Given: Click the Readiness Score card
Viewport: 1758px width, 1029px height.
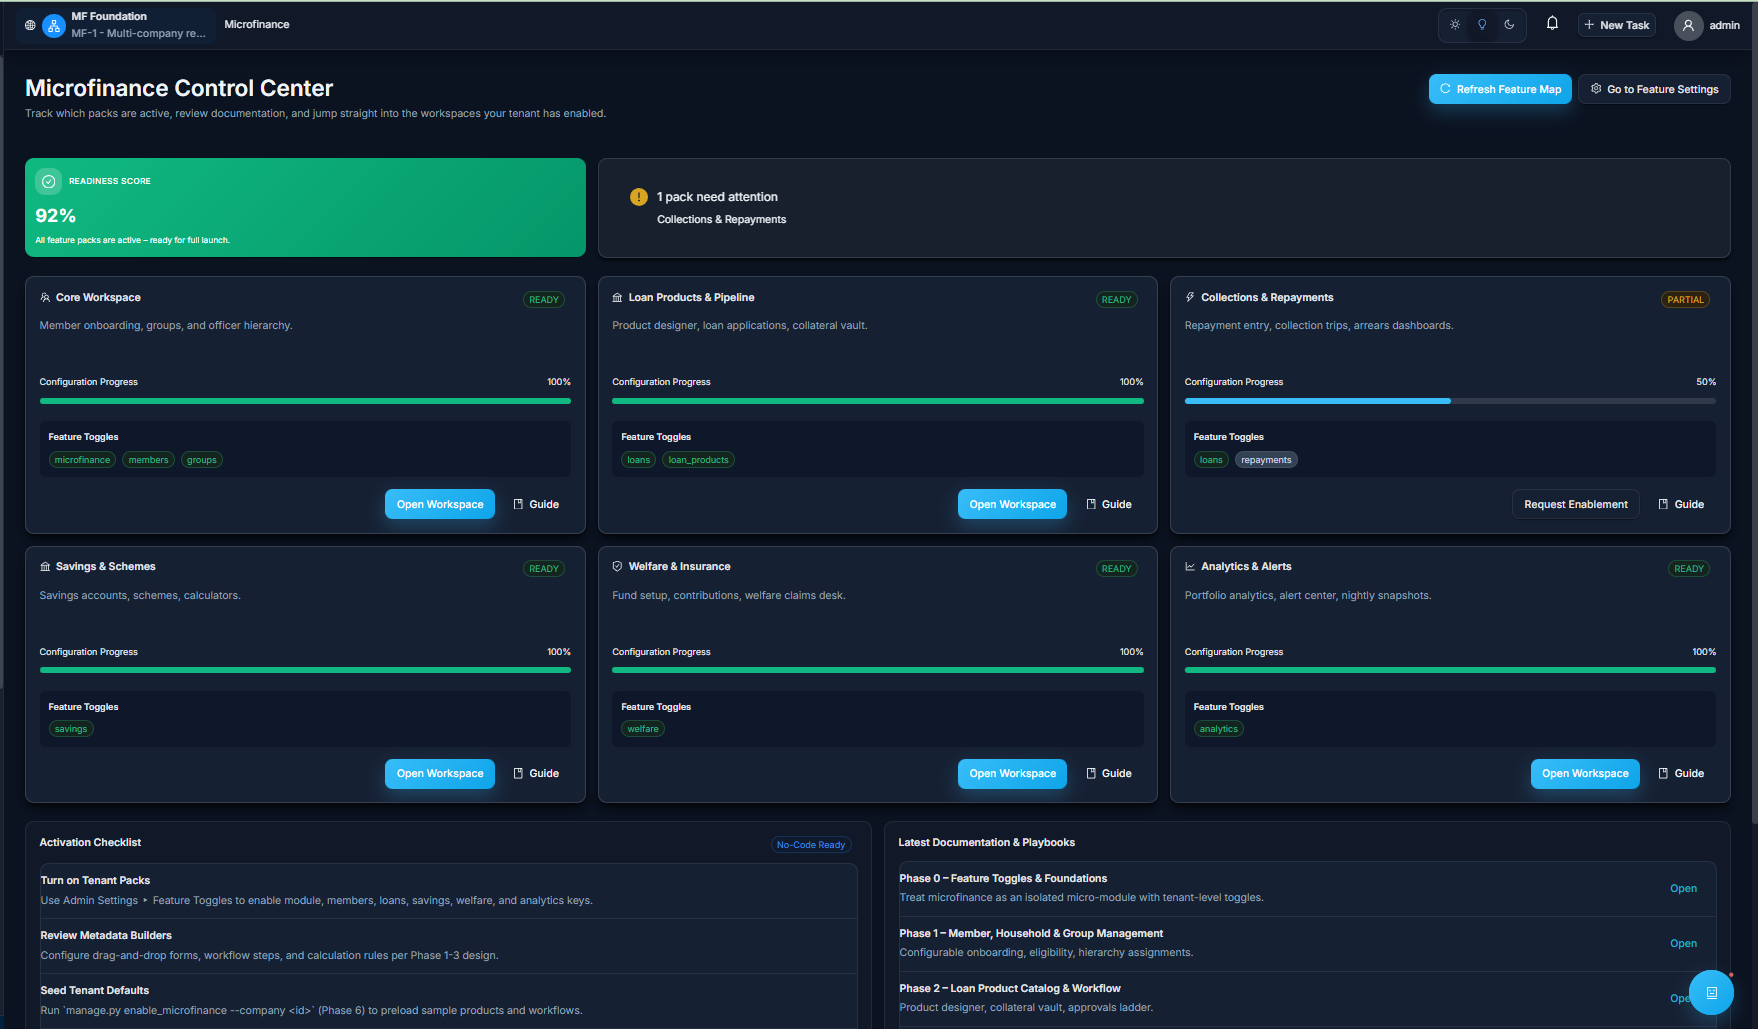Looking at the screenshot, I should tap(305, 207).
